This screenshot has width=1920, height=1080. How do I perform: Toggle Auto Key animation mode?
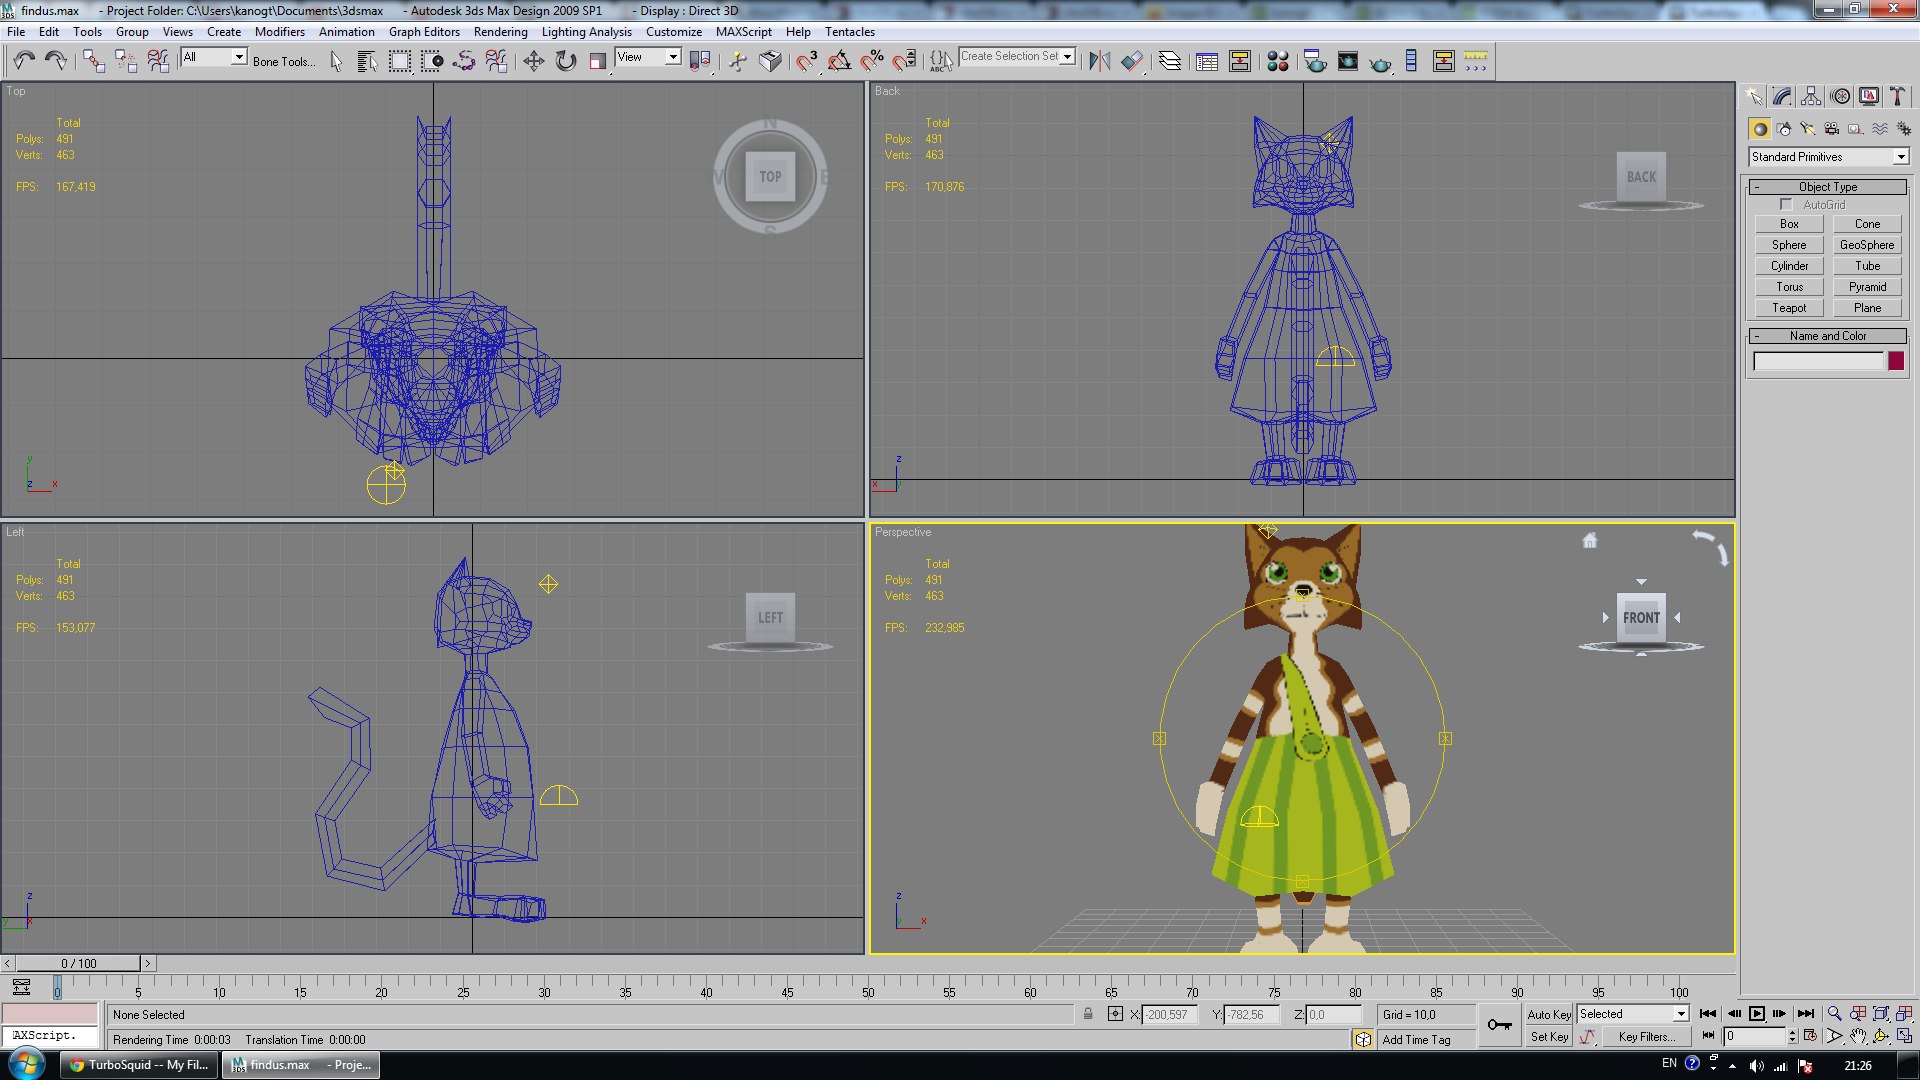[x=1548, y=1014]
